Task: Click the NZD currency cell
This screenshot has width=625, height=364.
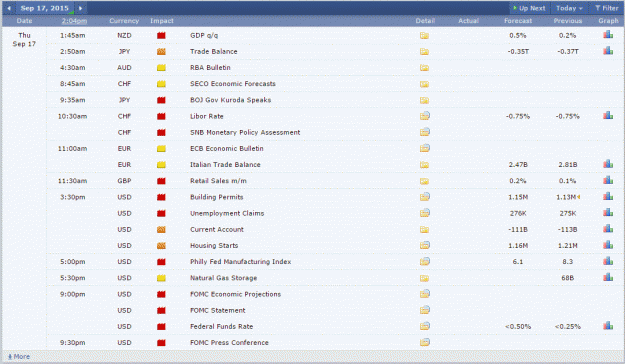Action: tap(124, 35)
